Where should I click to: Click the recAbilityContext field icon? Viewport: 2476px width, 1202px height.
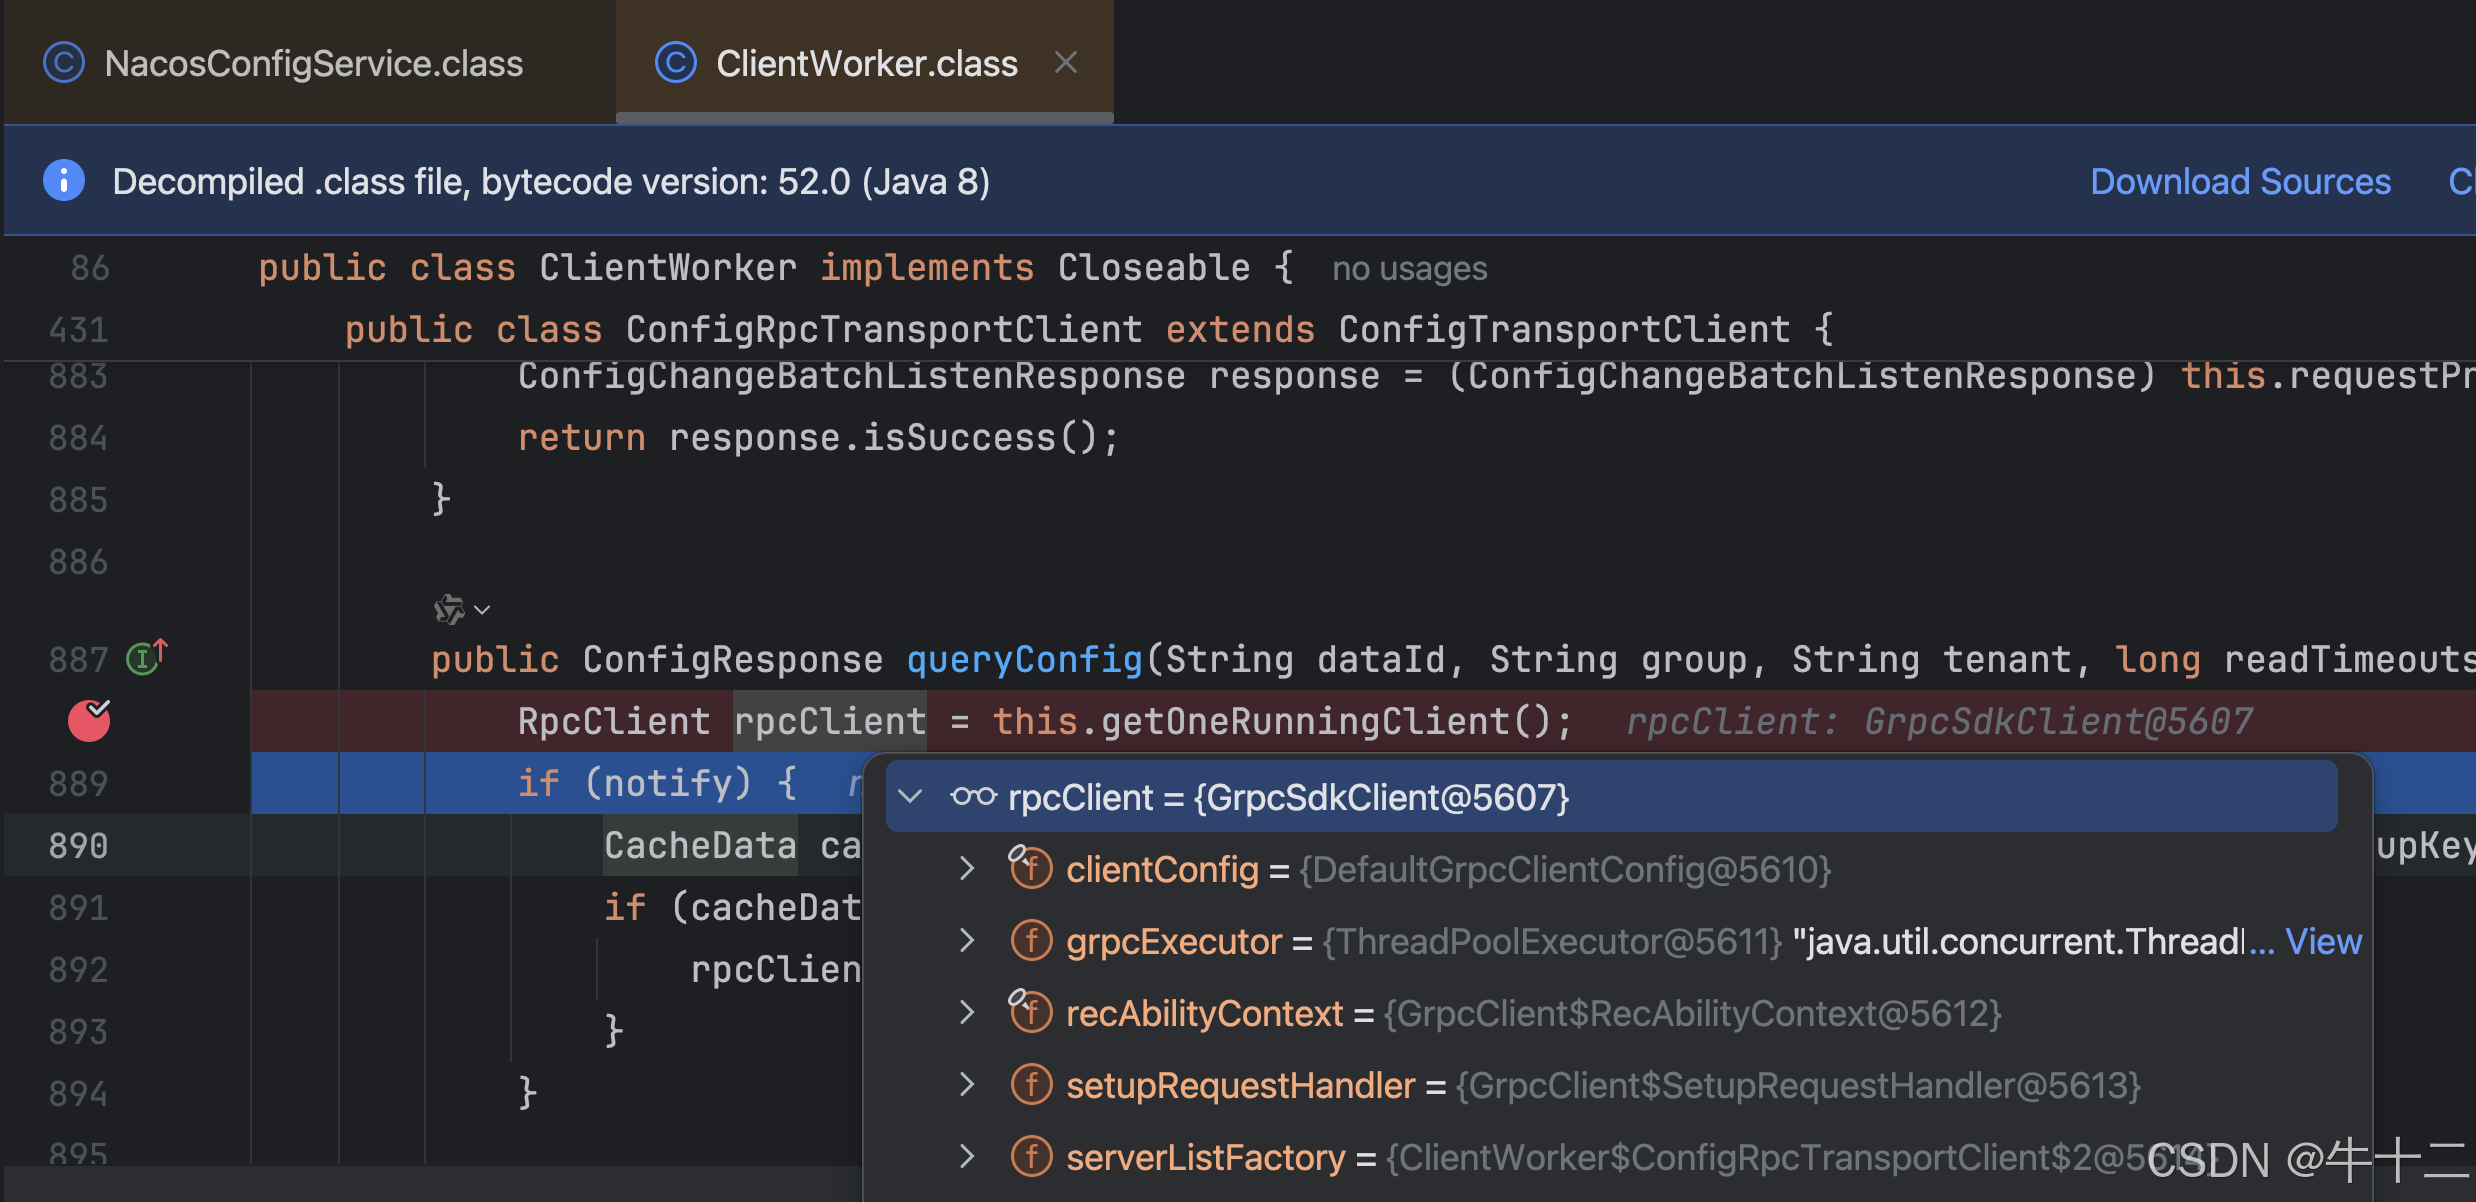(1031, 1013)
